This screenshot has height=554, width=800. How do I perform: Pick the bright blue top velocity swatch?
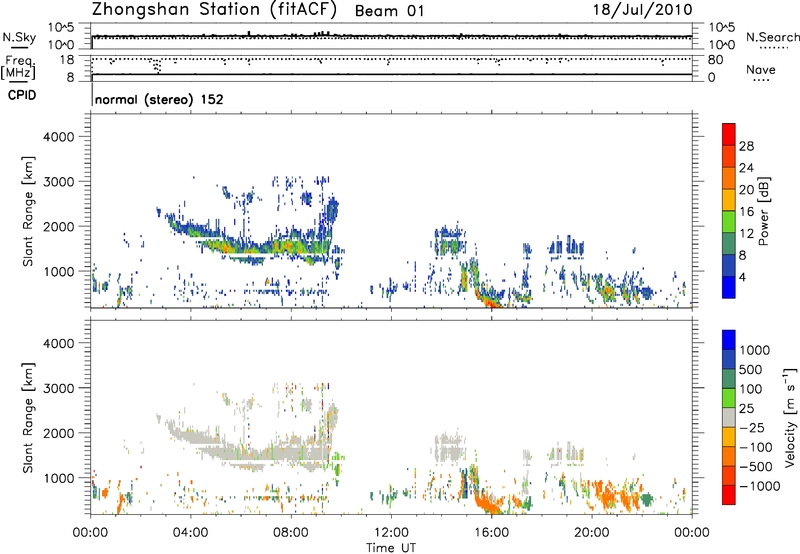click(x=729, y=340)
